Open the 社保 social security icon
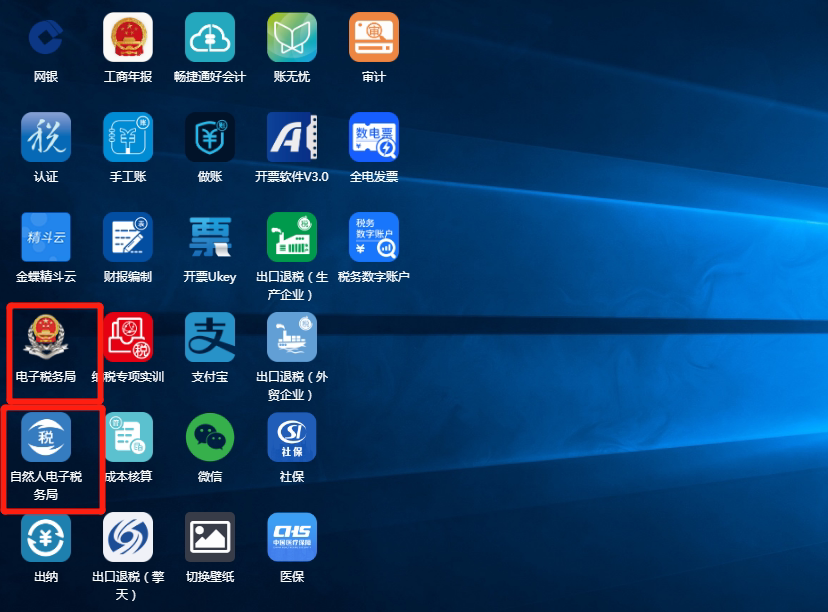 (291, 437)
